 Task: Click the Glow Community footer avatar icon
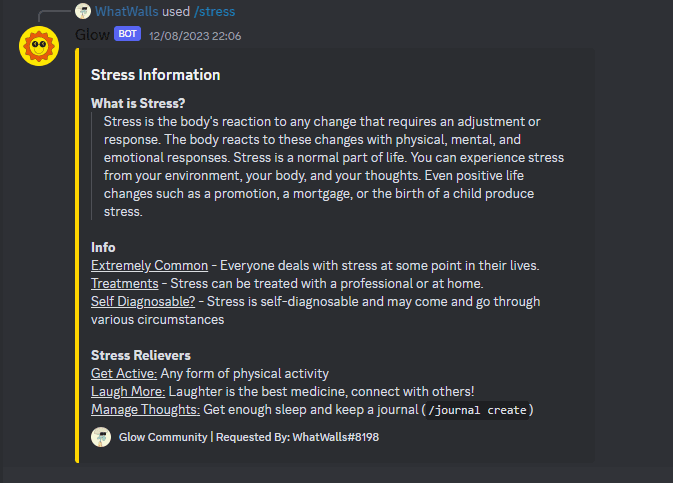tap(101, 437)
